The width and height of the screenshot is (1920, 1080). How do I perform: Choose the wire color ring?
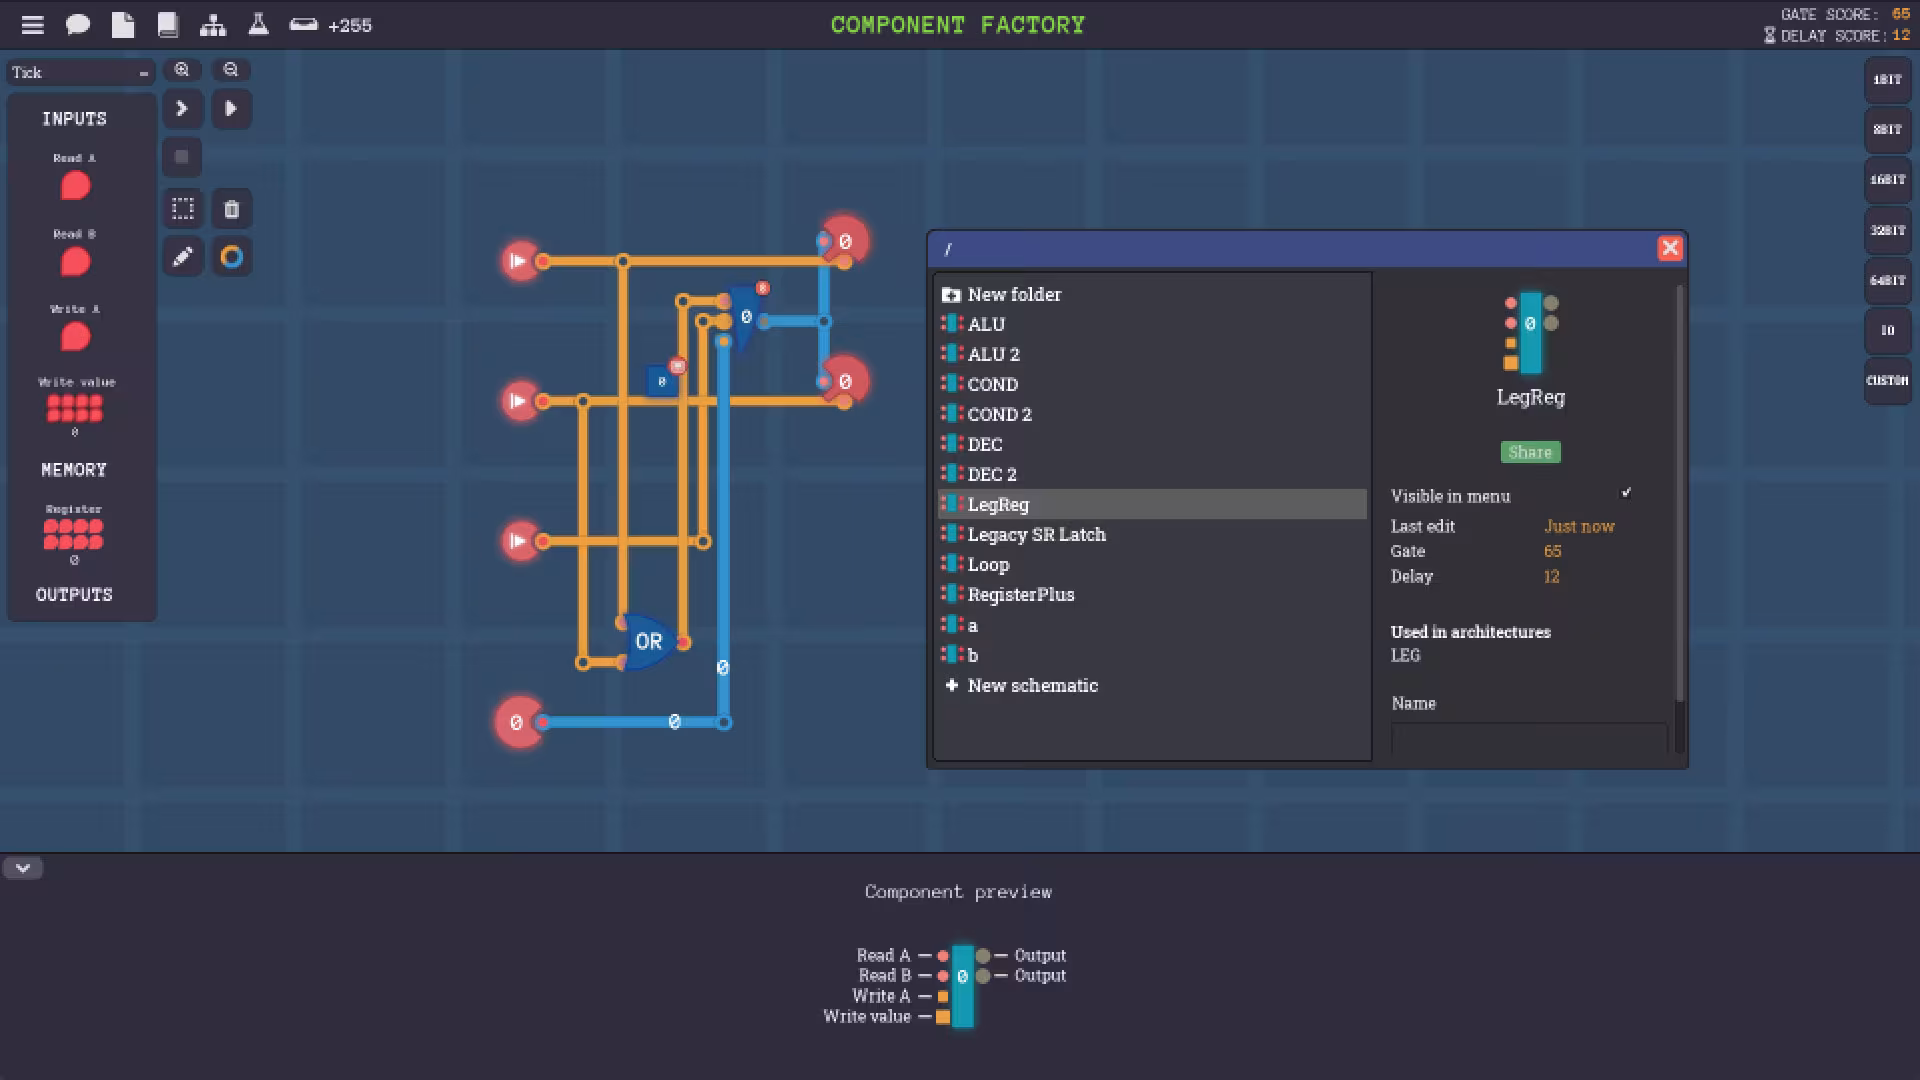[232, 257]
